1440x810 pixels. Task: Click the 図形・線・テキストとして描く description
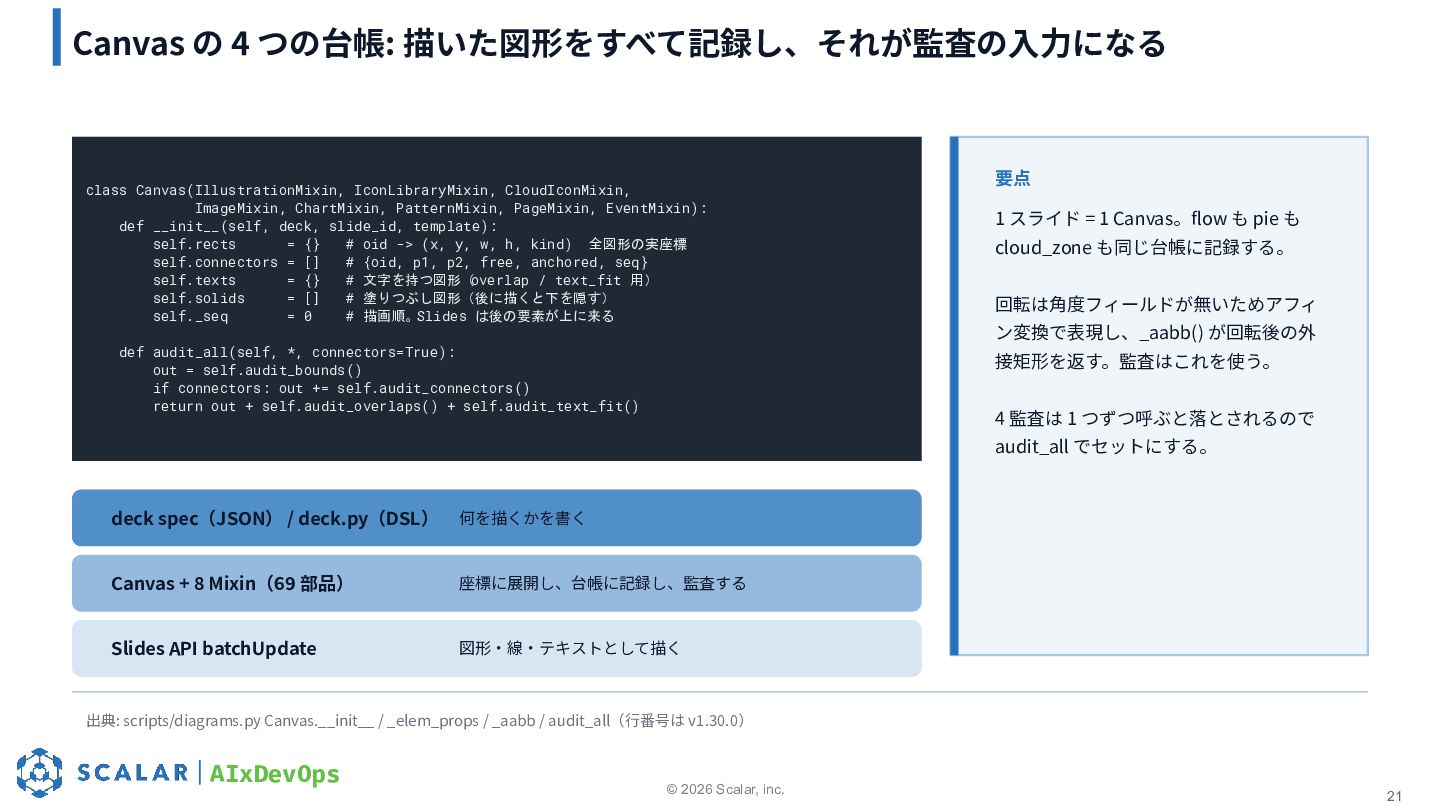coord(570,648)
